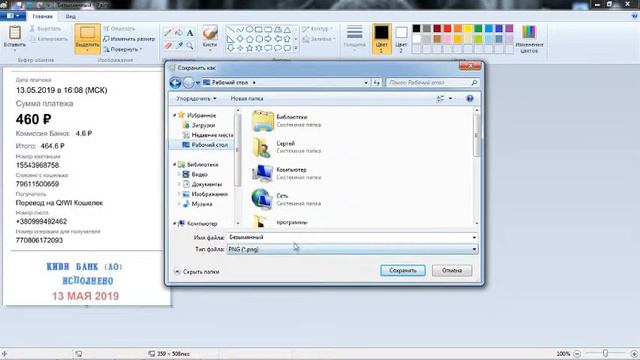Choose Color 1 (Цвет 1) box

(382, 39)
